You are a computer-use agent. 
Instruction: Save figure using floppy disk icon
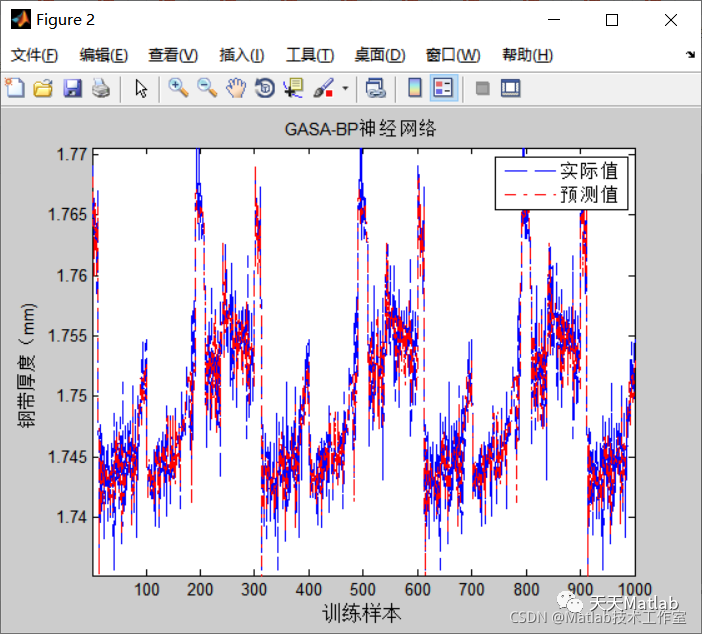pos(73,88)
